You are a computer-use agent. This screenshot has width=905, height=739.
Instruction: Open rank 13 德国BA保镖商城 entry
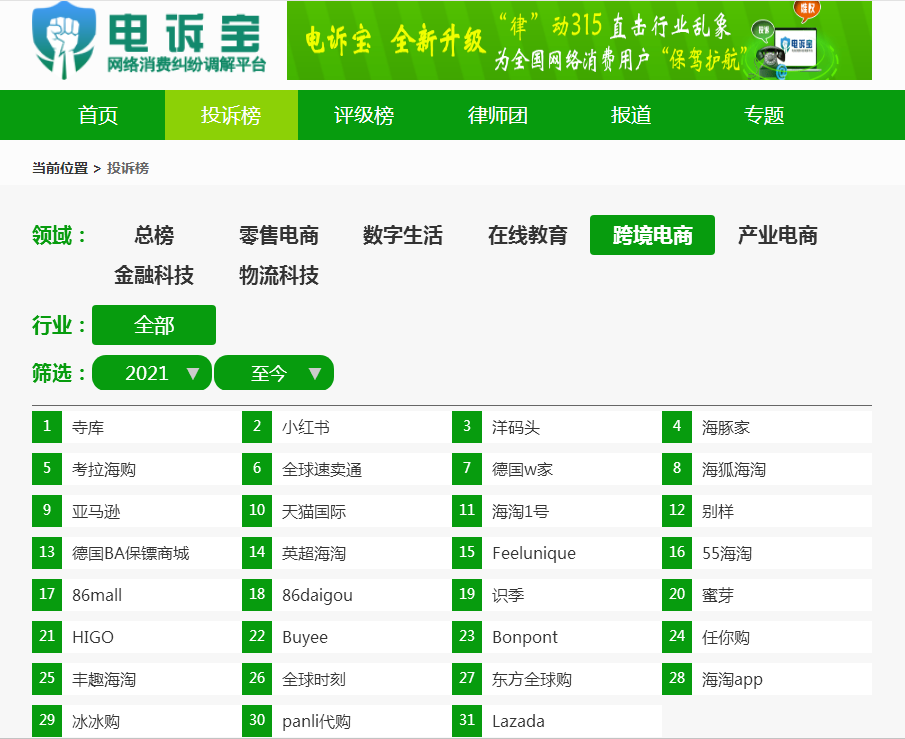click(x=137, y=553)
